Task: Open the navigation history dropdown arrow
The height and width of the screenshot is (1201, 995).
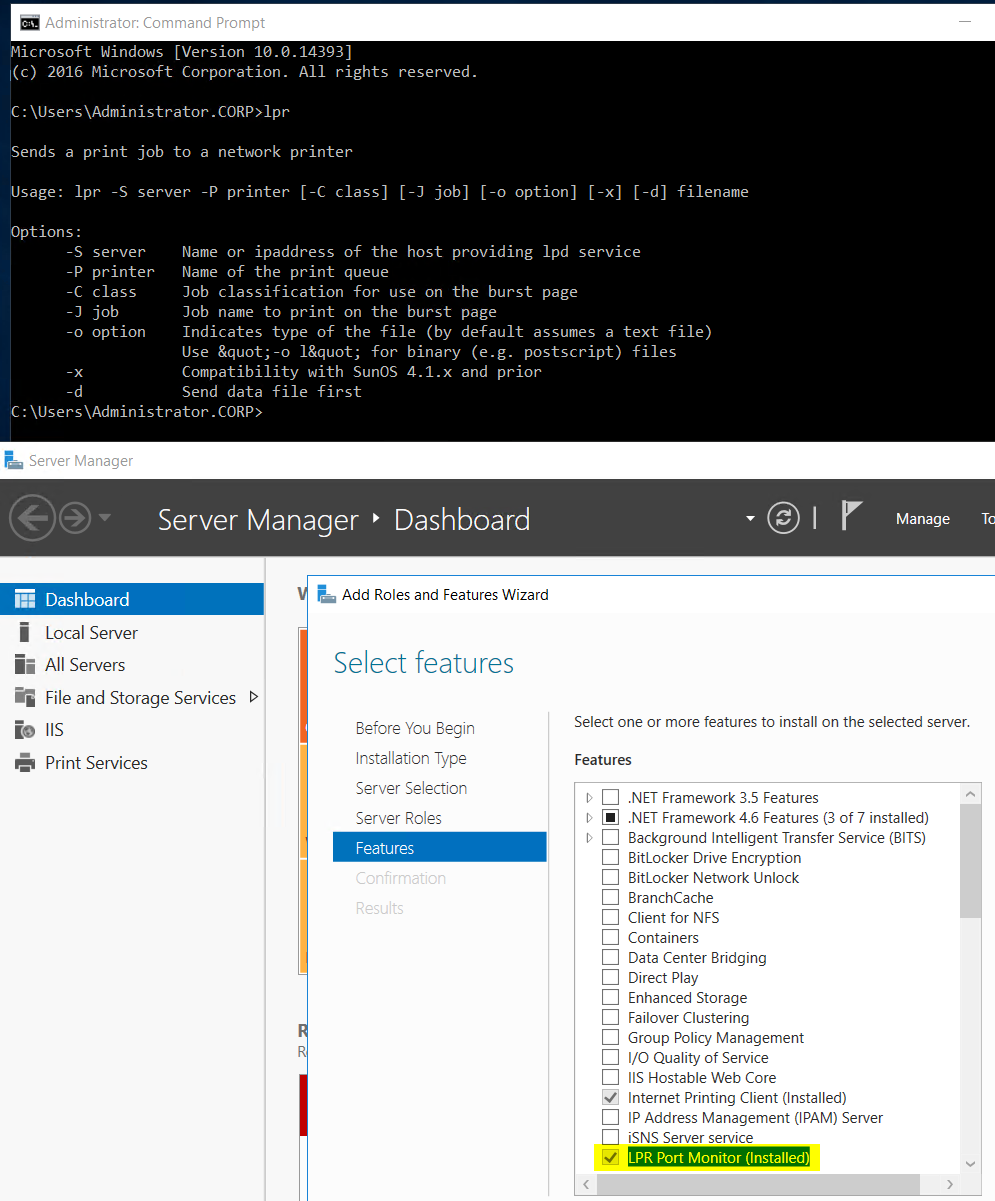Action: tap(105, 518)
